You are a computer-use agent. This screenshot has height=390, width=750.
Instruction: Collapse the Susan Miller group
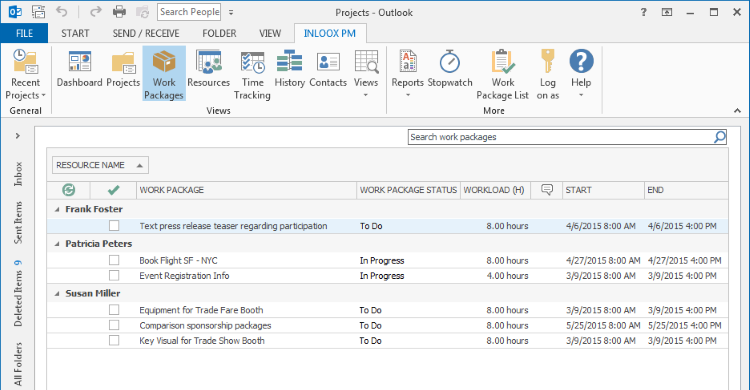(57, 293)
